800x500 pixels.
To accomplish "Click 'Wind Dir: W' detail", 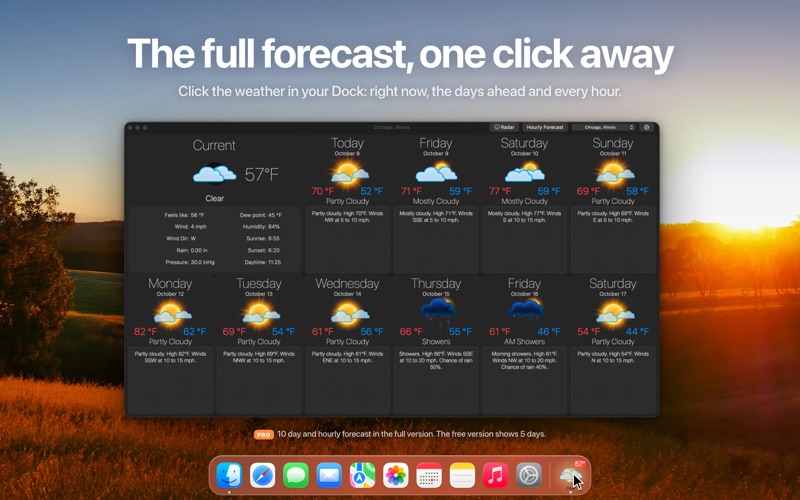I will pos(181,238).
